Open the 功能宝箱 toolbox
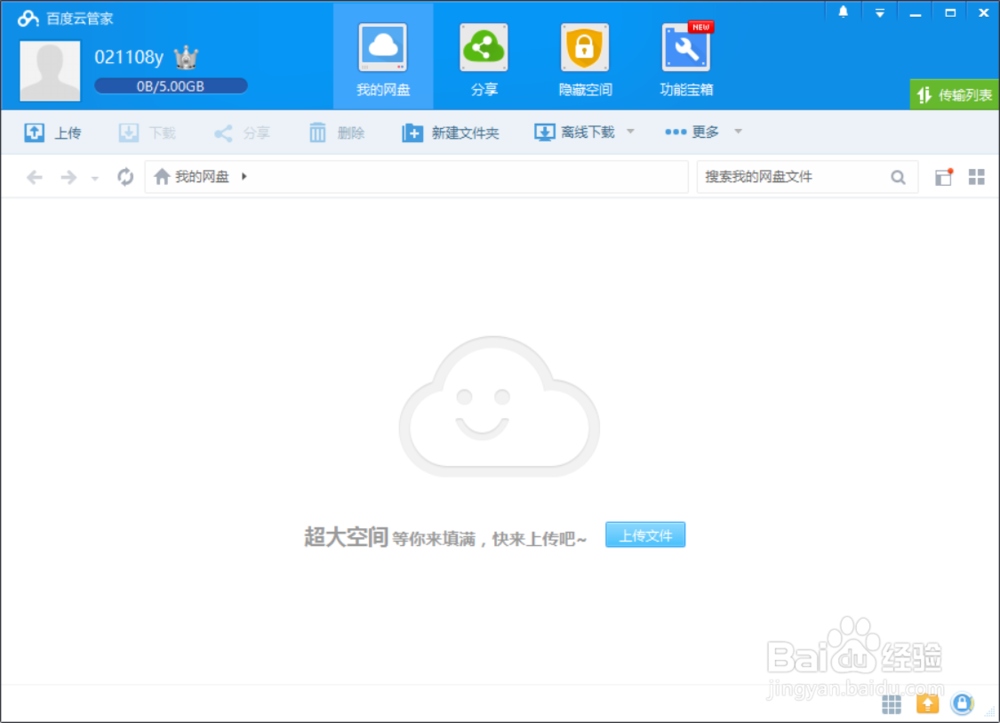 (x=686, y=57)
